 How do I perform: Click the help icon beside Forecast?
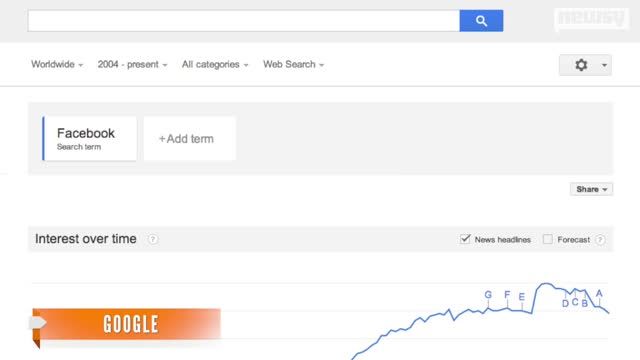[x=600, y=240]
